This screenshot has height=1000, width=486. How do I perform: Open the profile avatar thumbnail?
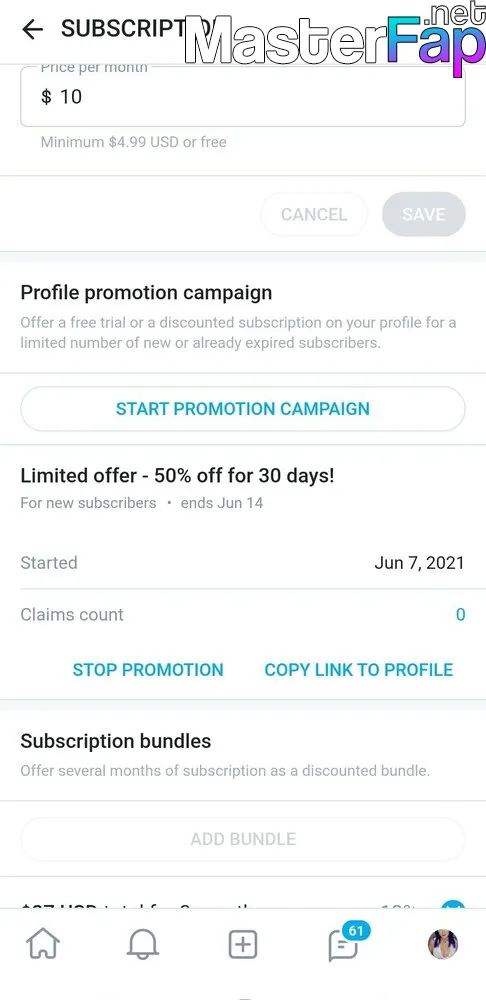tap(443, 944)
